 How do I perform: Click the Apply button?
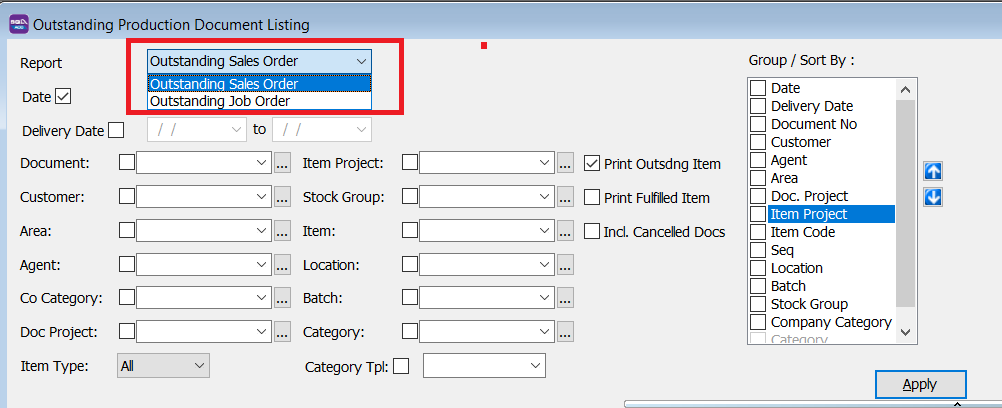pos(920,385)
